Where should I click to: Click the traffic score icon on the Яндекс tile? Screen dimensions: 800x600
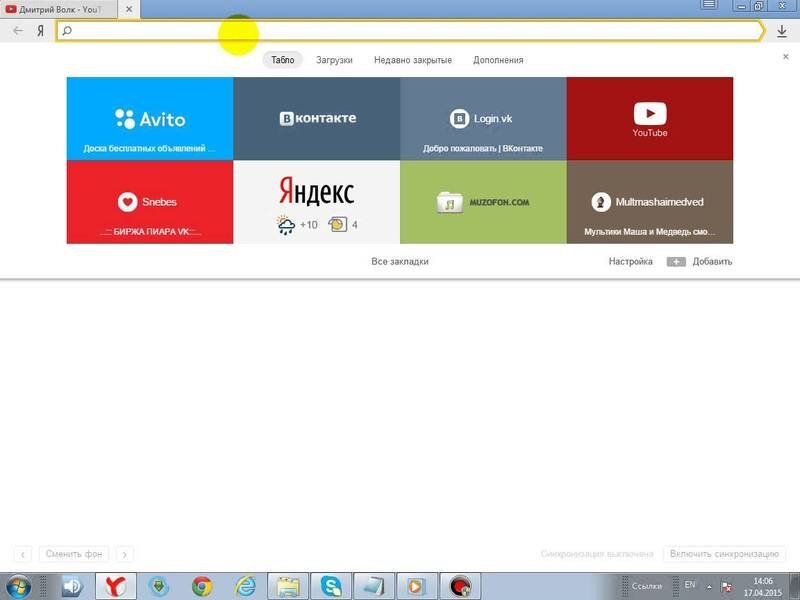(338, 224)
